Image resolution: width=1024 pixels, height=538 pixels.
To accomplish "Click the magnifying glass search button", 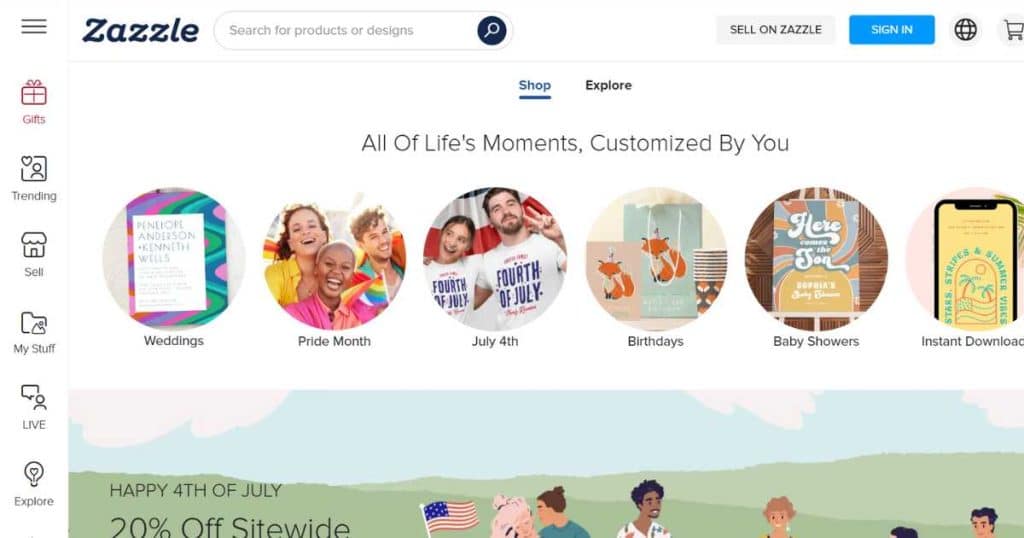I will tap(492, 30).
